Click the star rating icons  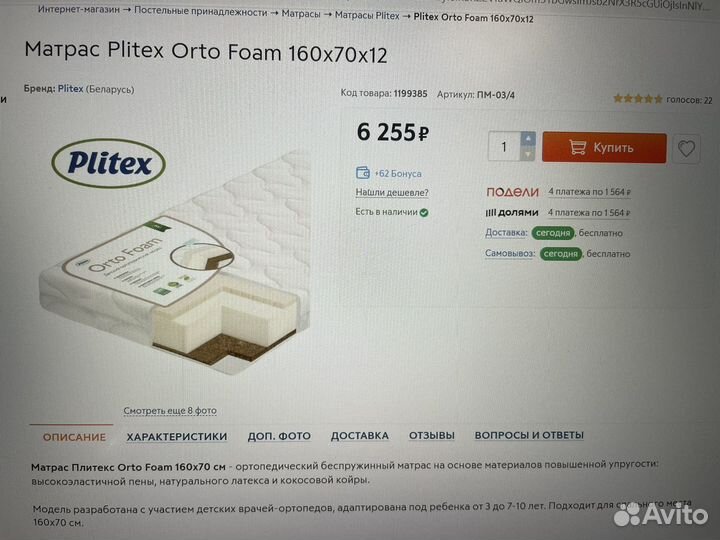pos(638,99)
